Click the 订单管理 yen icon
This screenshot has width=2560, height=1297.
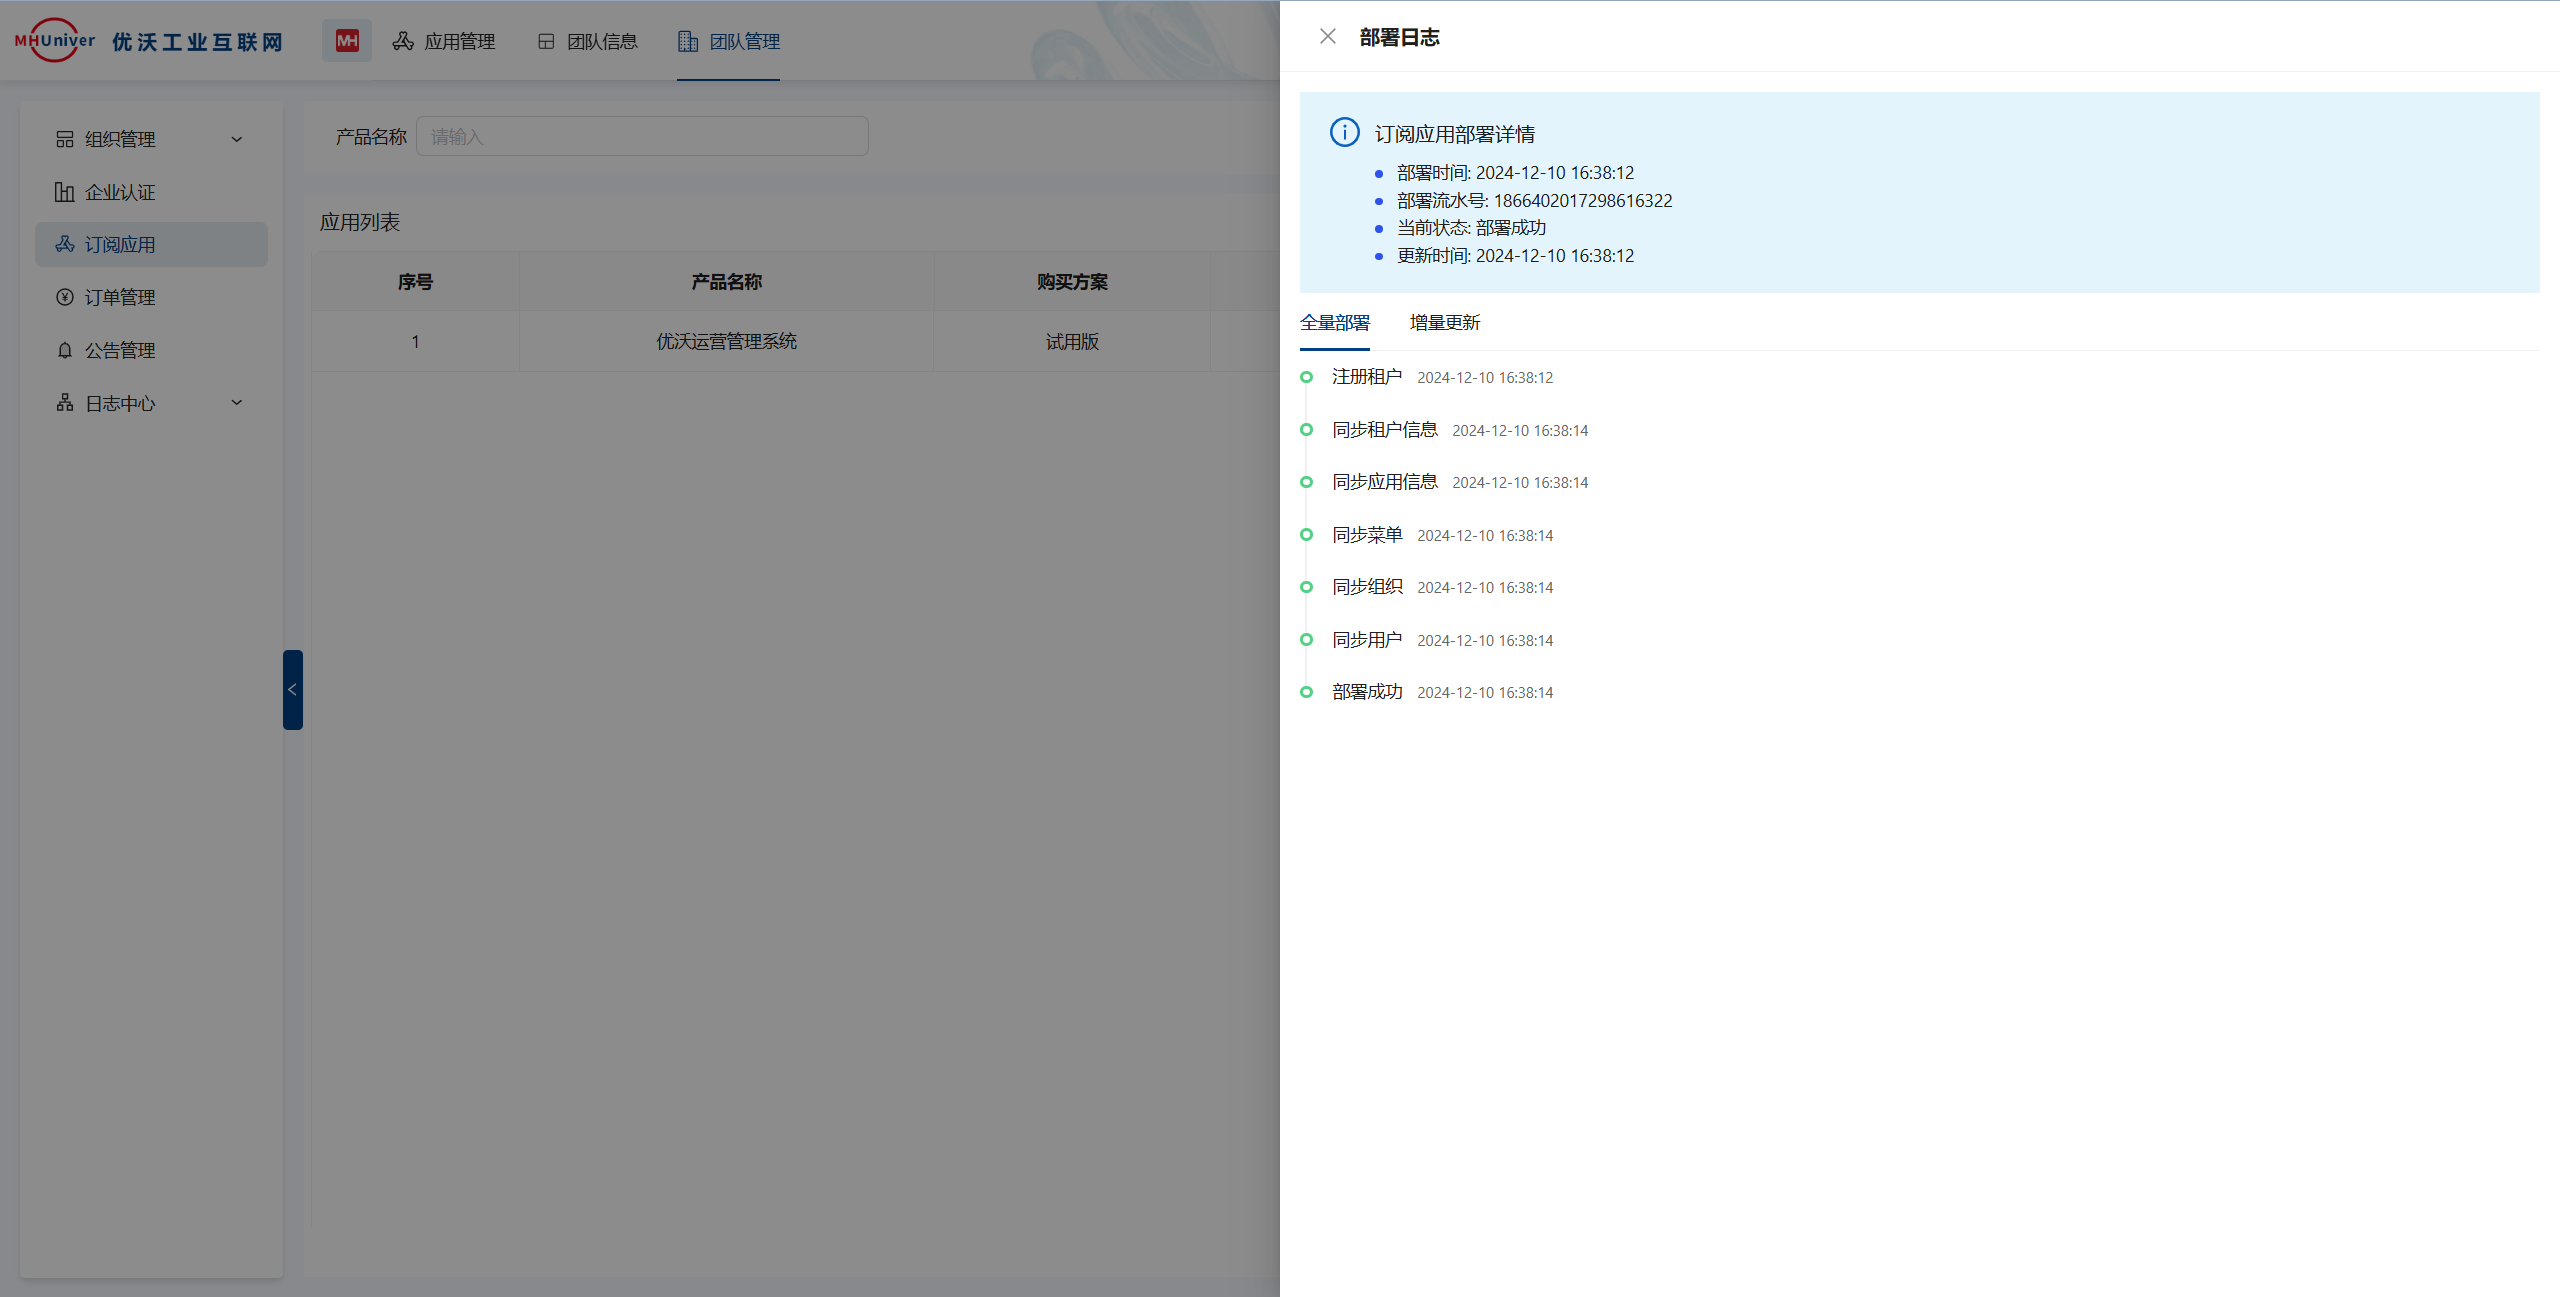(65, 297)
